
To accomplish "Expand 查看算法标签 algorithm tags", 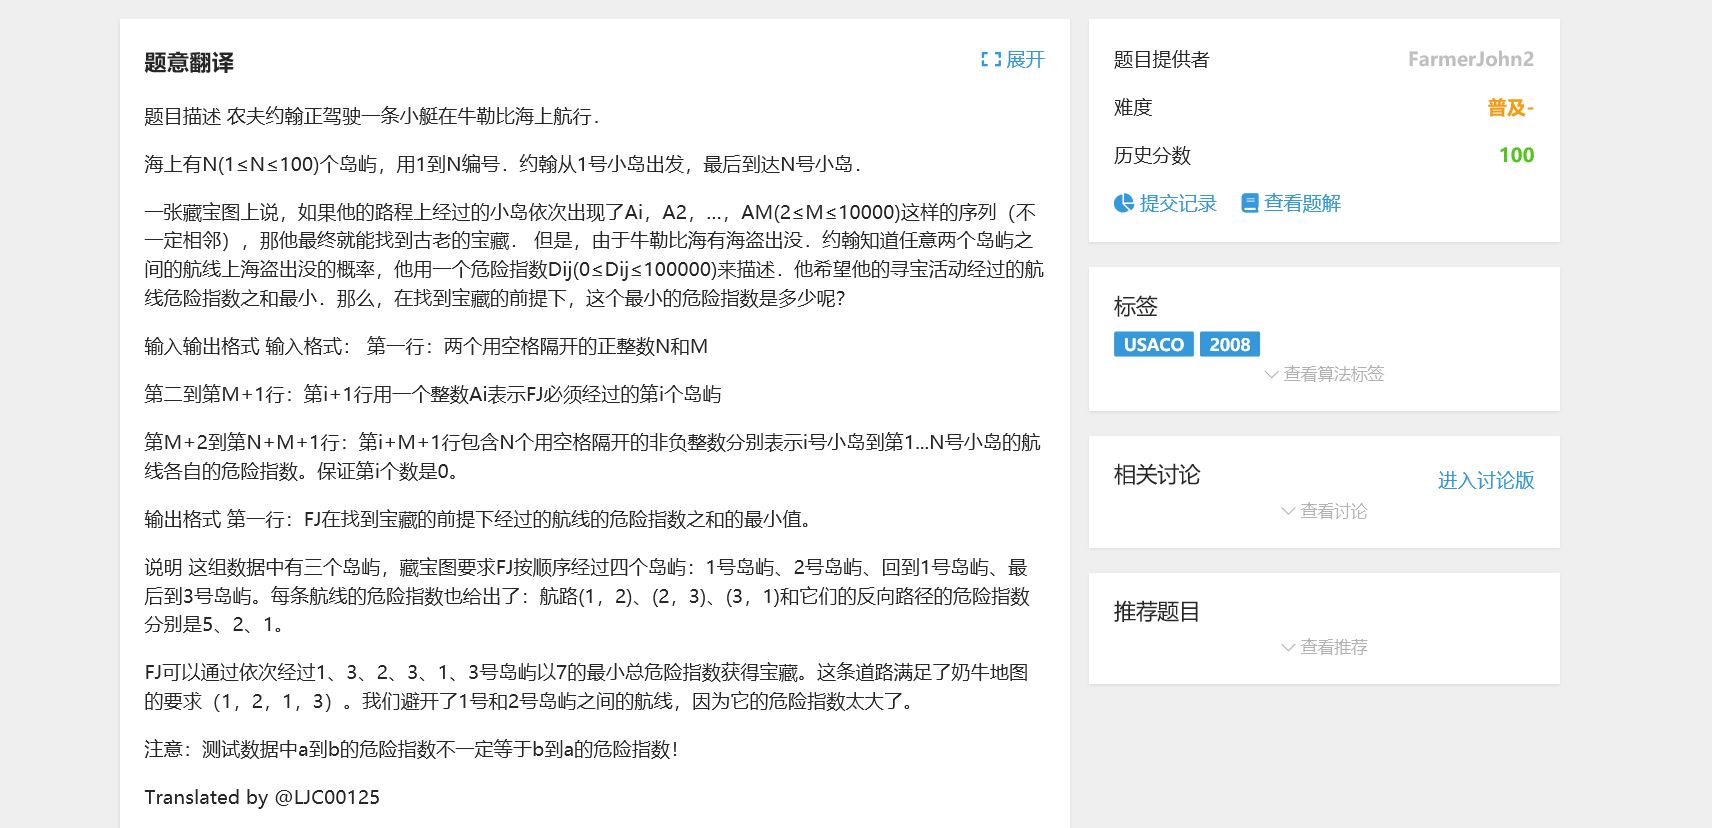I will point(1324,374).
